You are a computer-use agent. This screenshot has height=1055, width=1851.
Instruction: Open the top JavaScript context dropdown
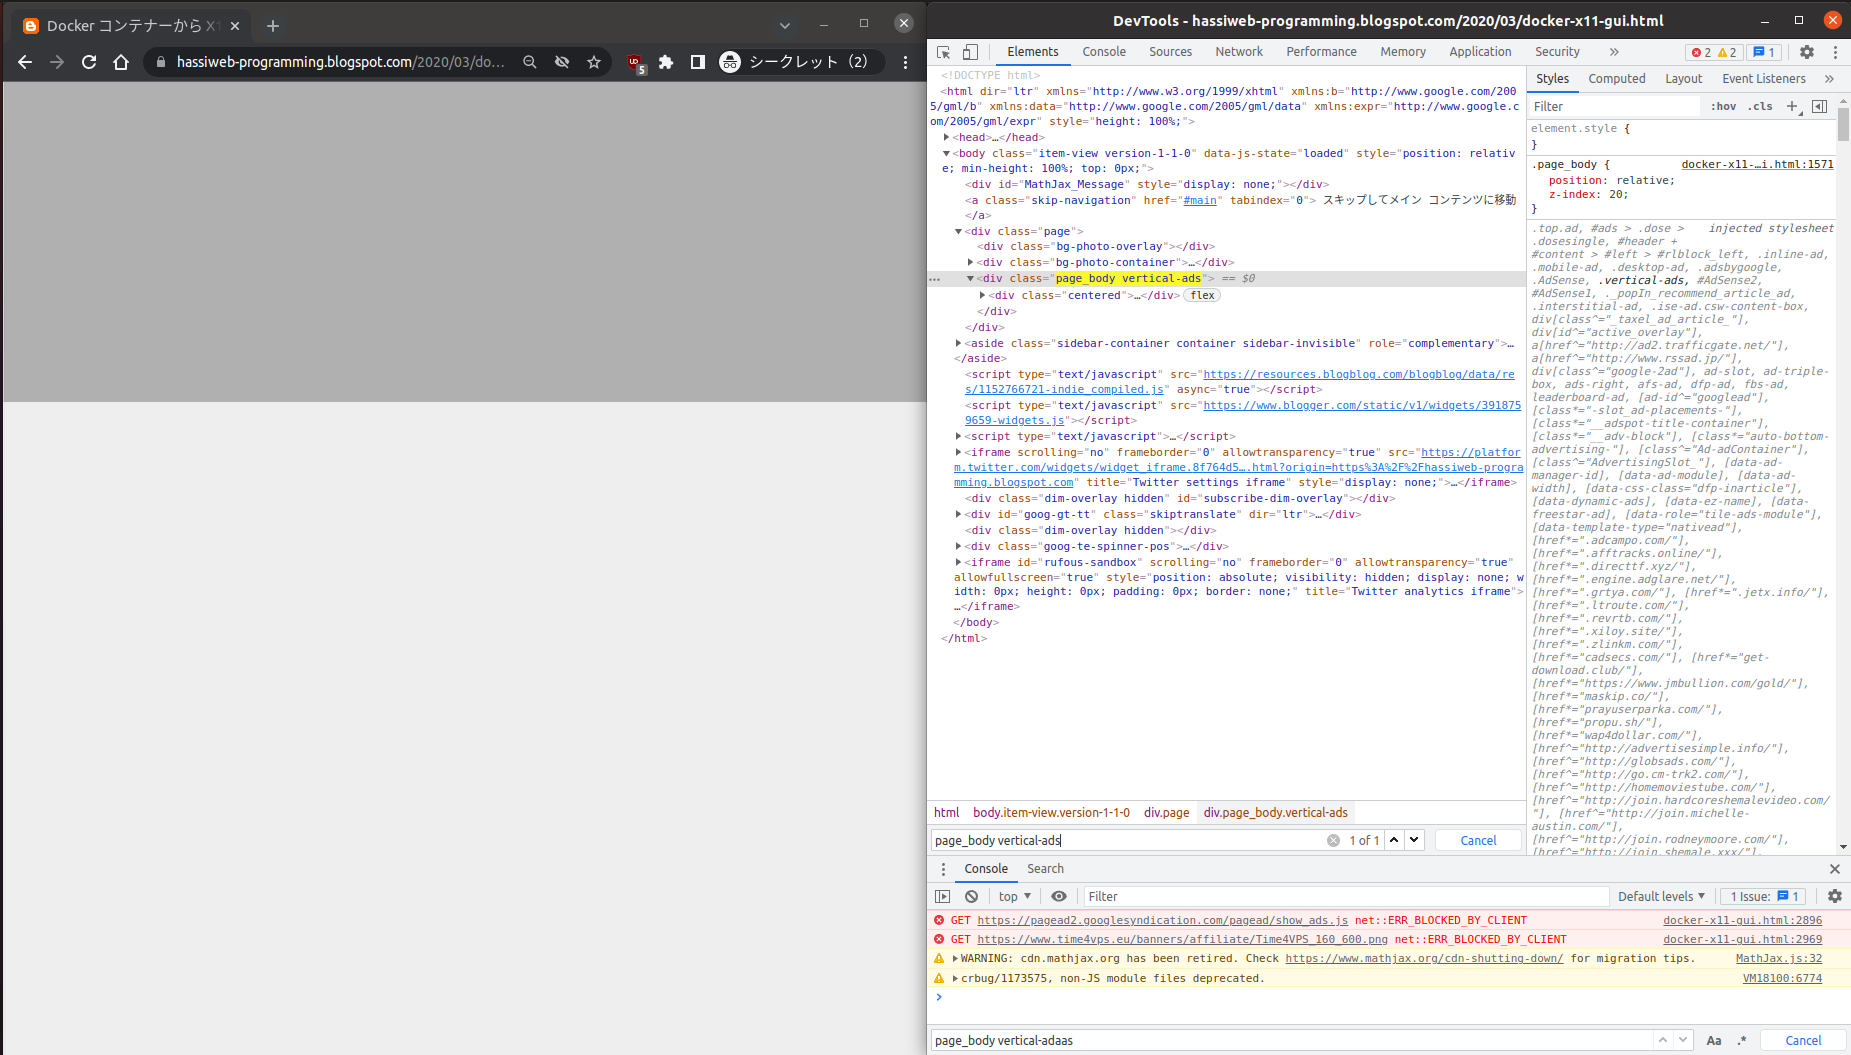click(x=1014, y=897)
